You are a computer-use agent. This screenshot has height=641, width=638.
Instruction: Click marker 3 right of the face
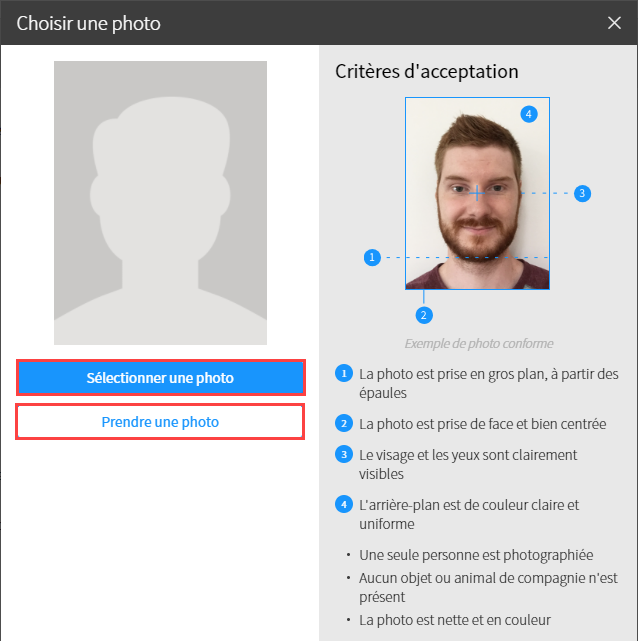pos(582,193)
